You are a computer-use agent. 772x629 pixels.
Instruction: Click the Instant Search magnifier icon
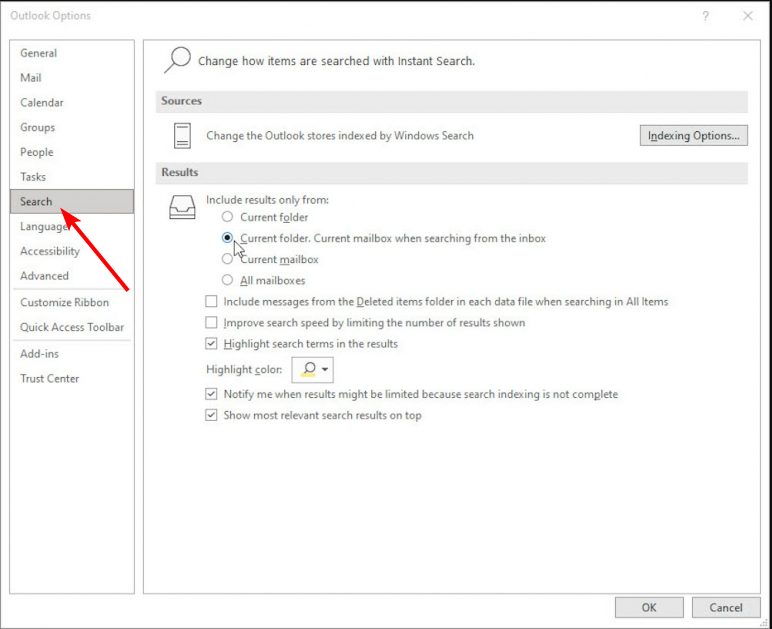(177, 60)
